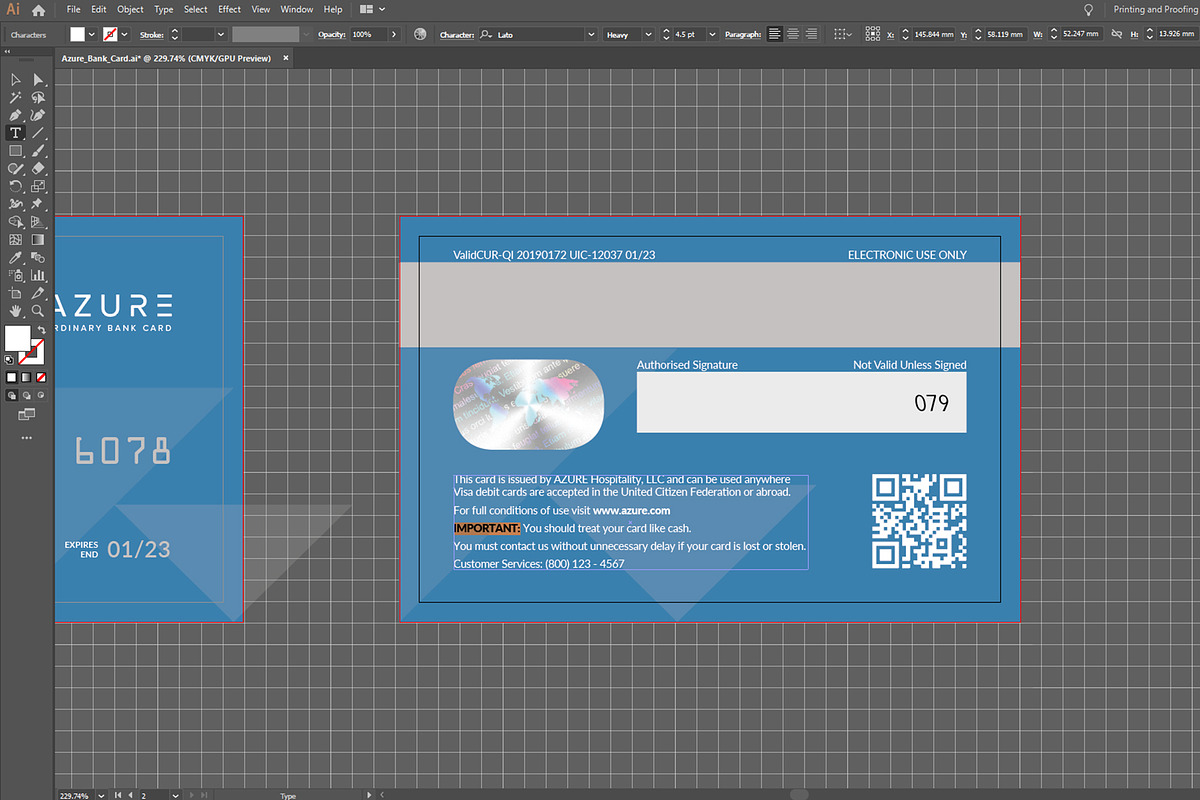1200x800 pixels.
Task: Set color mode for fill
Action: pyautogui.click(x=12, y=378)
